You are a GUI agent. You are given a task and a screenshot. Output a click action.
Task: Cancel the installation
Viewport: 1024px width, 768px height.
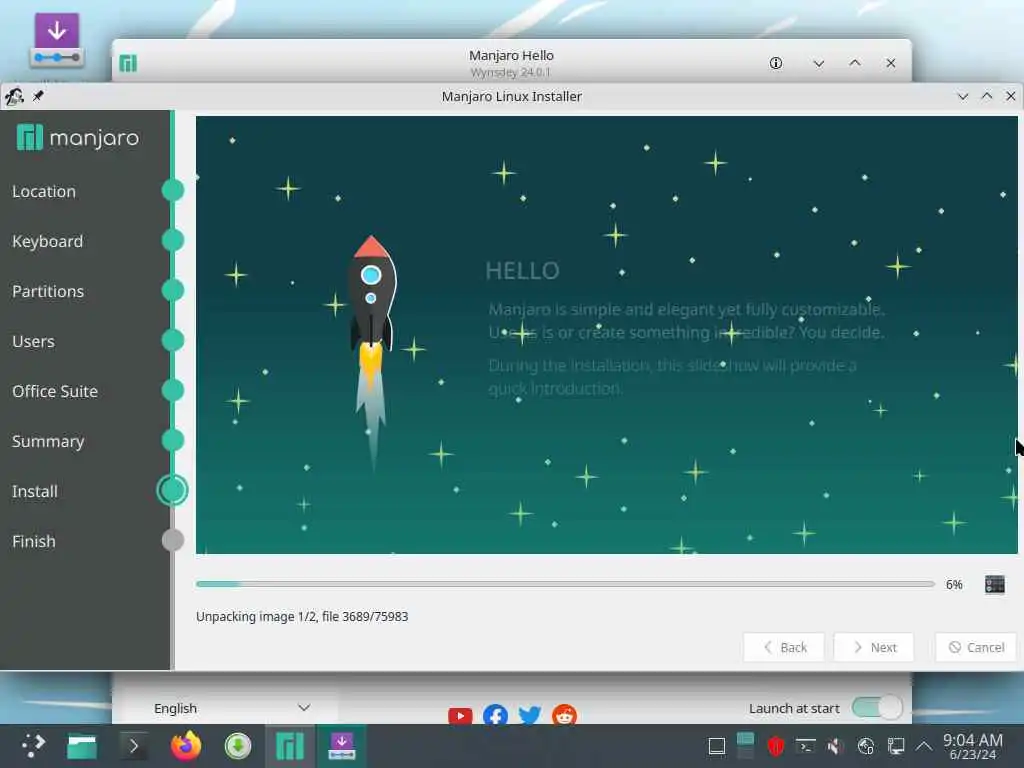coord(976,647)
